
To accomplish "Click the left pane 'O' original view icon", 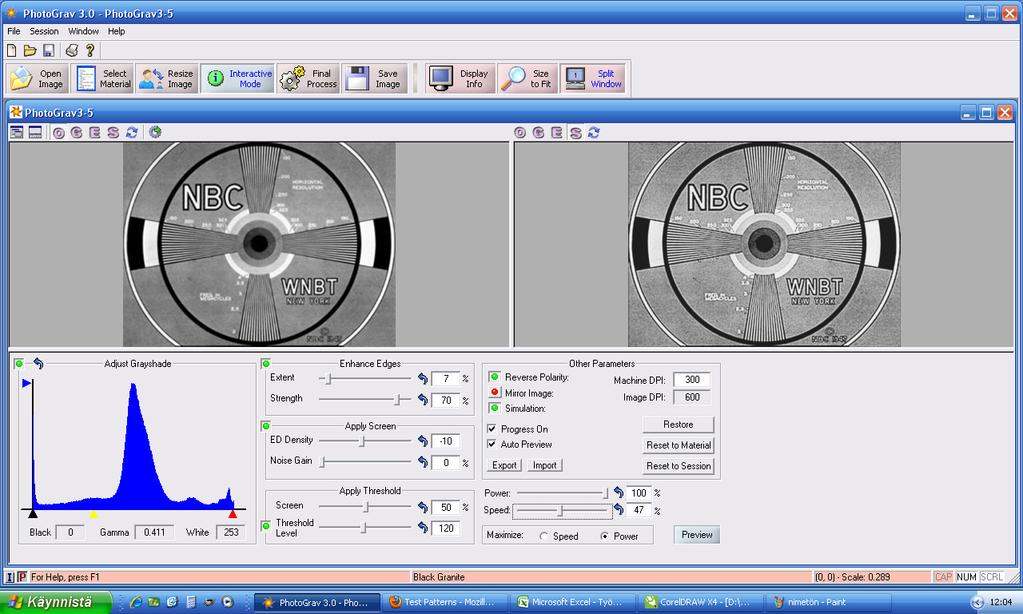I will point(59,132).
